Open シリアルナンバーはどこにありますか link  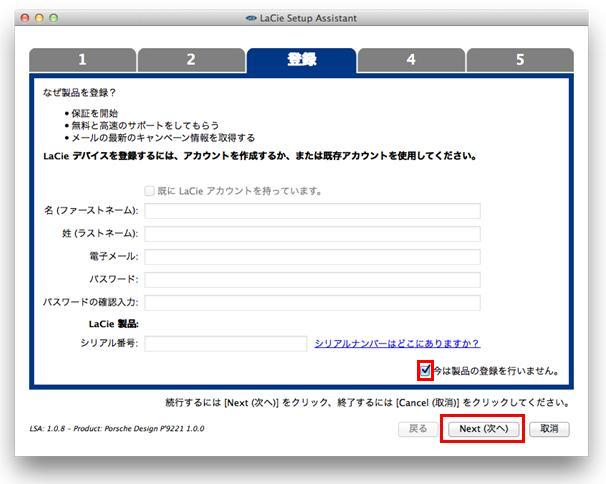397,343
